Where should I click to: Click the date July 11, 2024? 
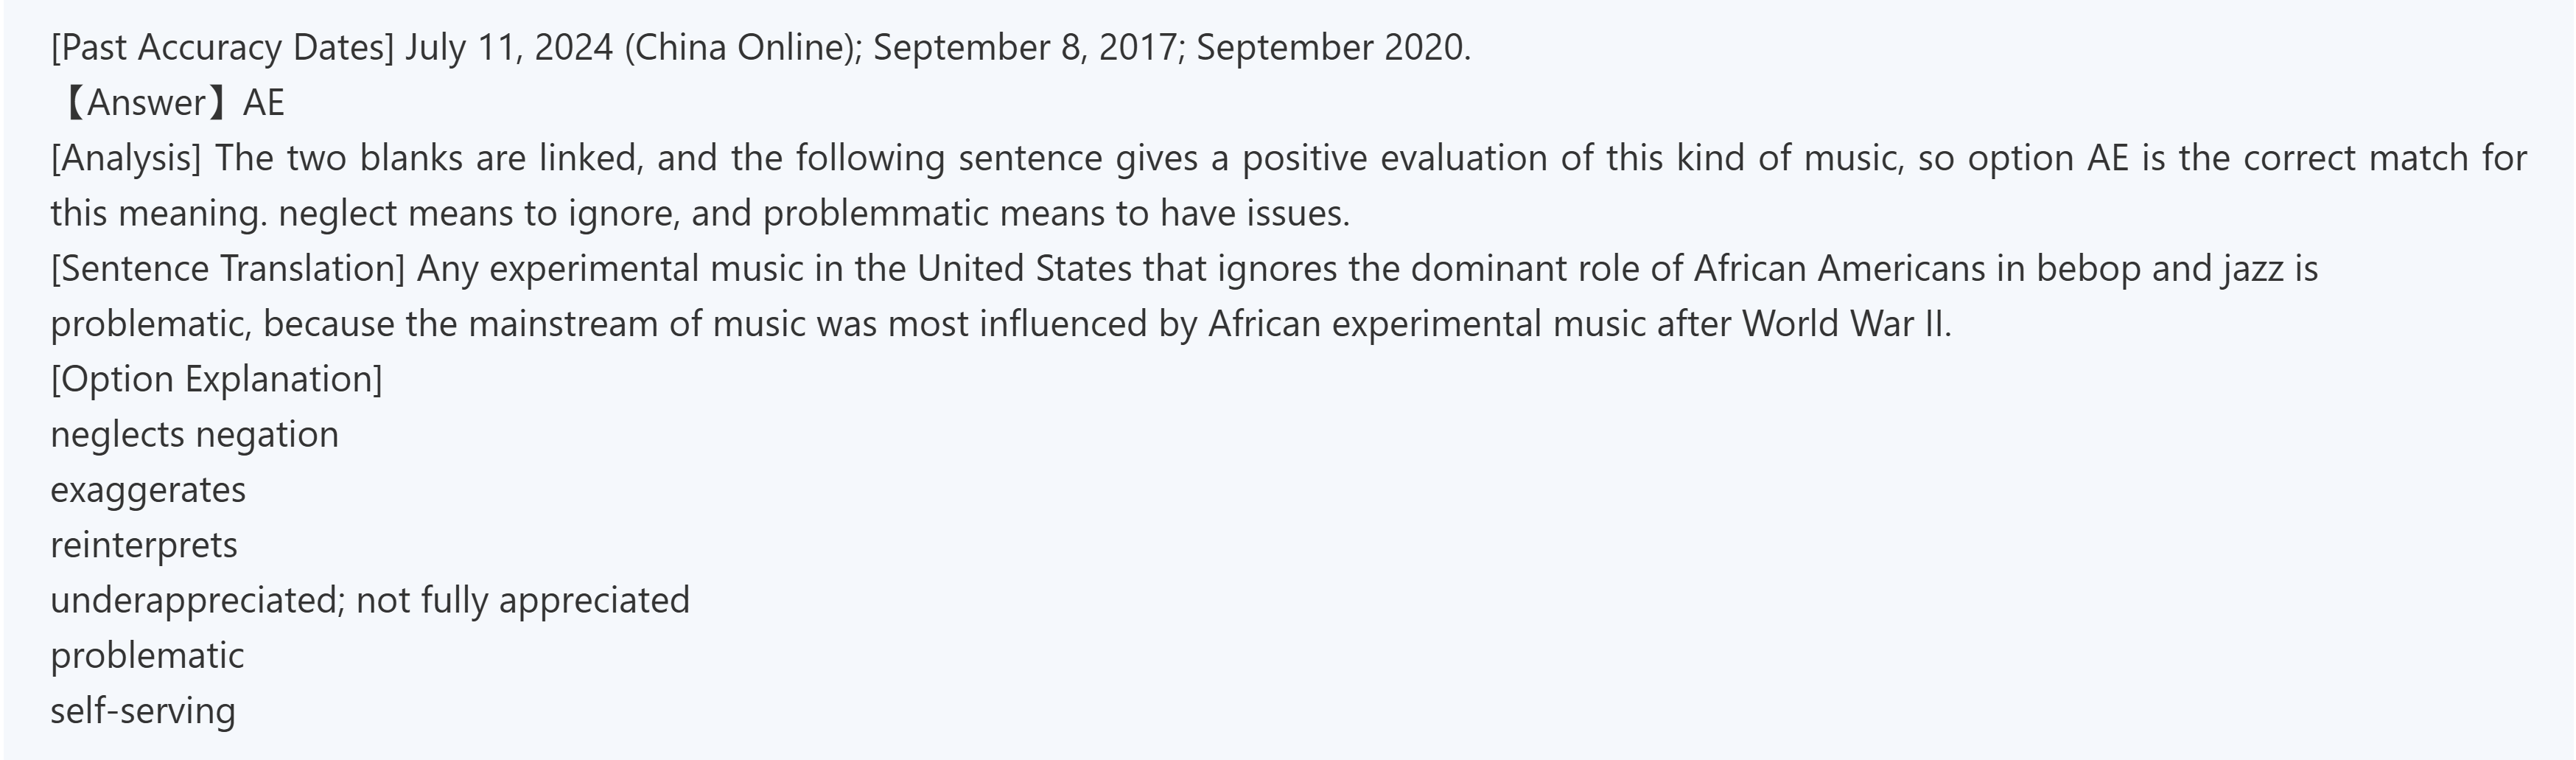coord(508,48)
